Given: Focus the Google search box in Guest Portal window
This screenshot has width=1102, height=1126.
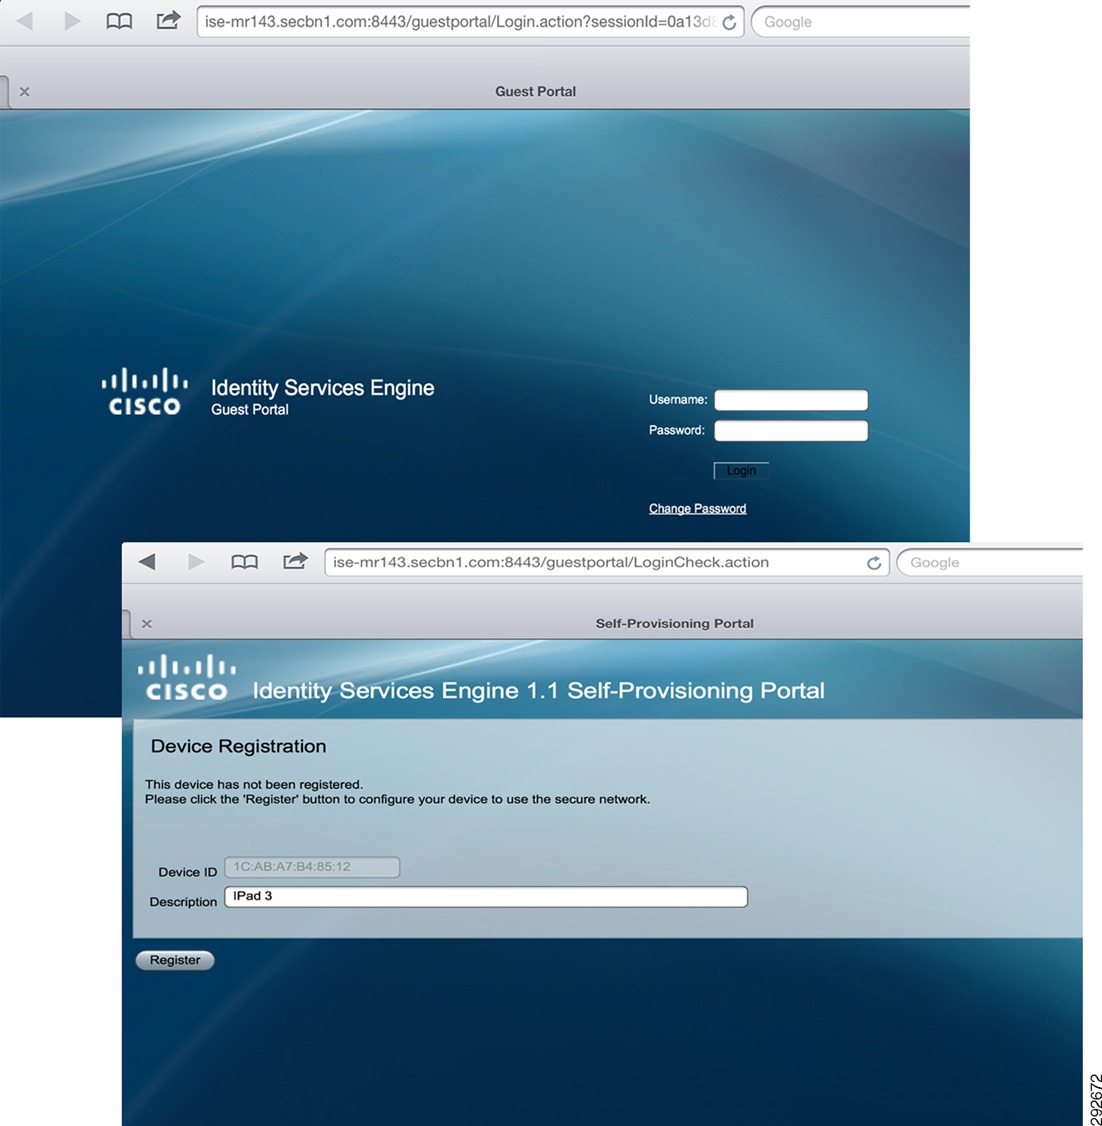Looking at the screenshot, I should (861, 22).
